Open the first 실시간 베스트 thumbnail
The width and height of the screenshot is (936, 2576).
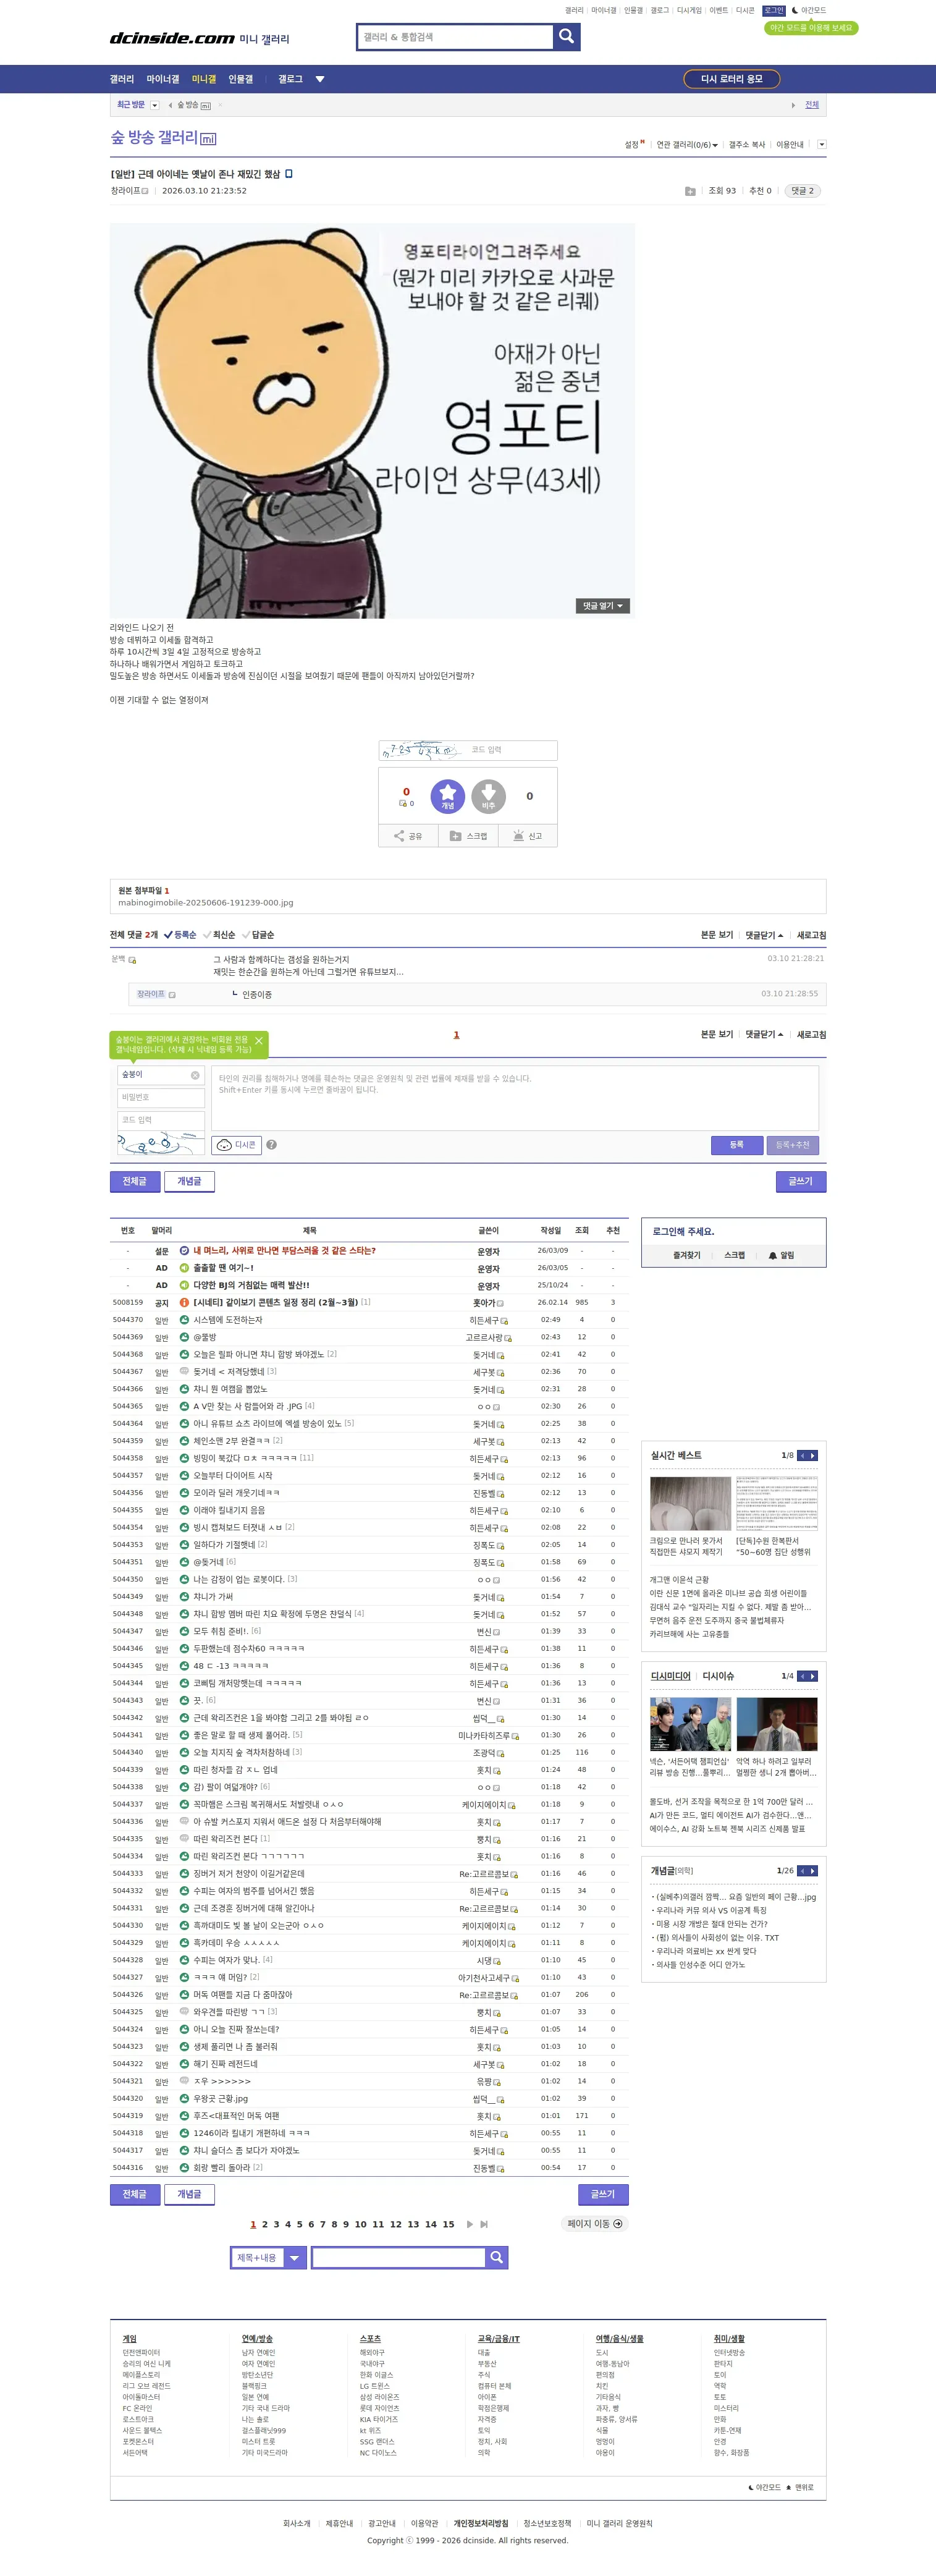coord(690,1503)
